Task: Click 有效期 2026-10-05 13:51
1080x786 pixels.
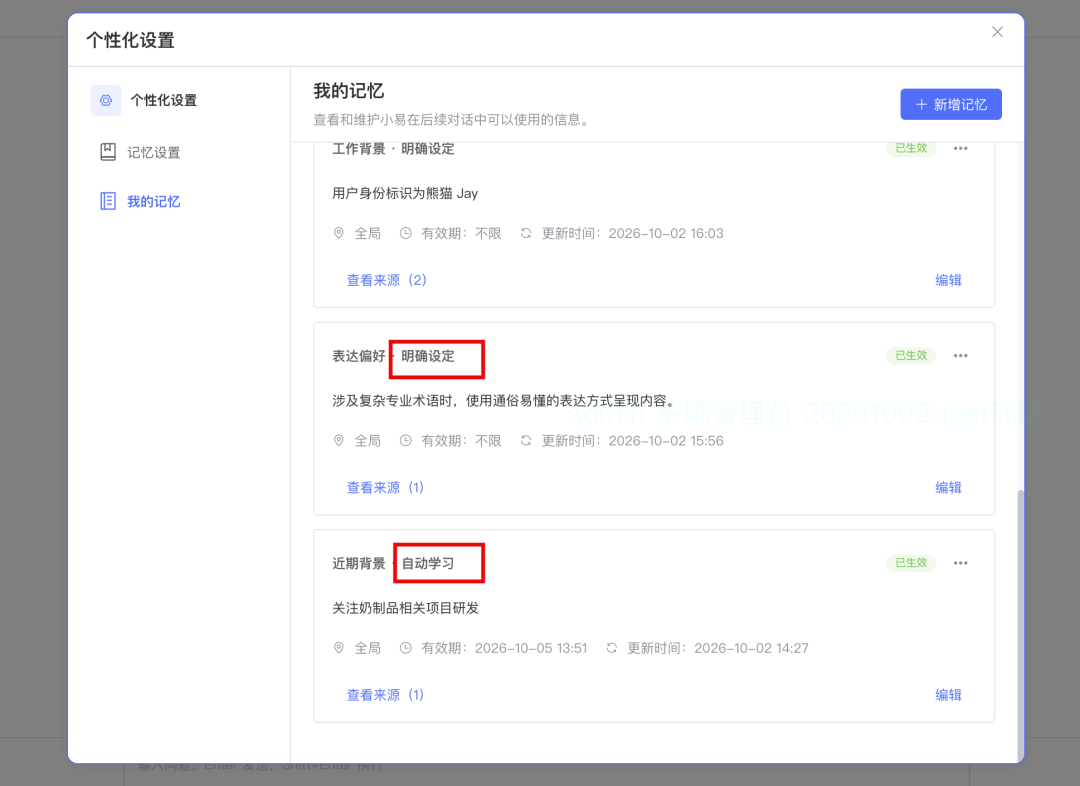Action: pos(504,648)
